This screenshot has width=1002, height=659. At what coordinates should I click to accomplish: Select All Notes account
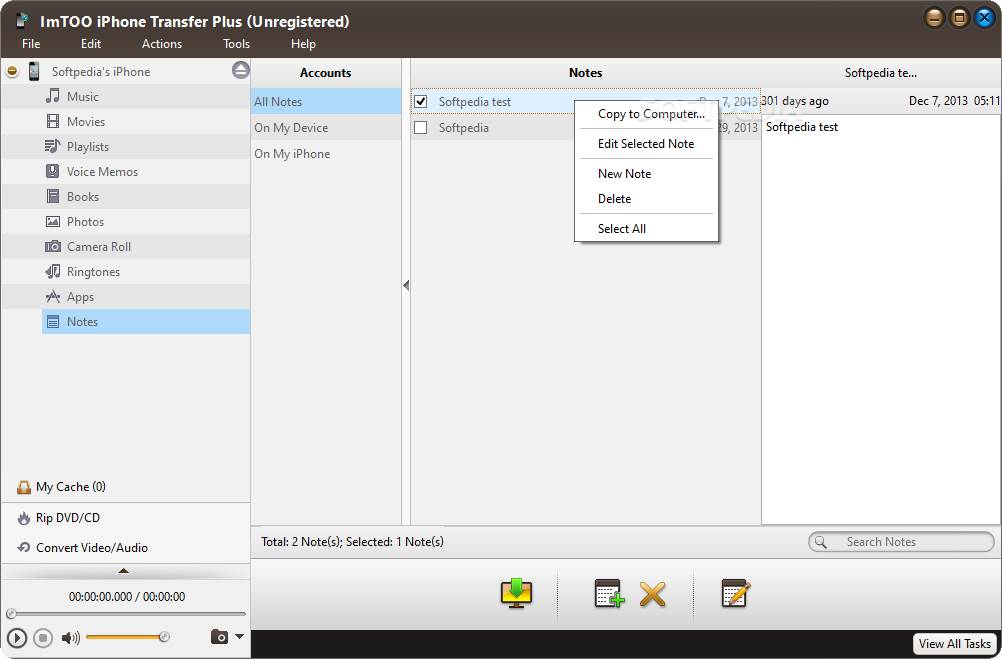coord(326,102)
